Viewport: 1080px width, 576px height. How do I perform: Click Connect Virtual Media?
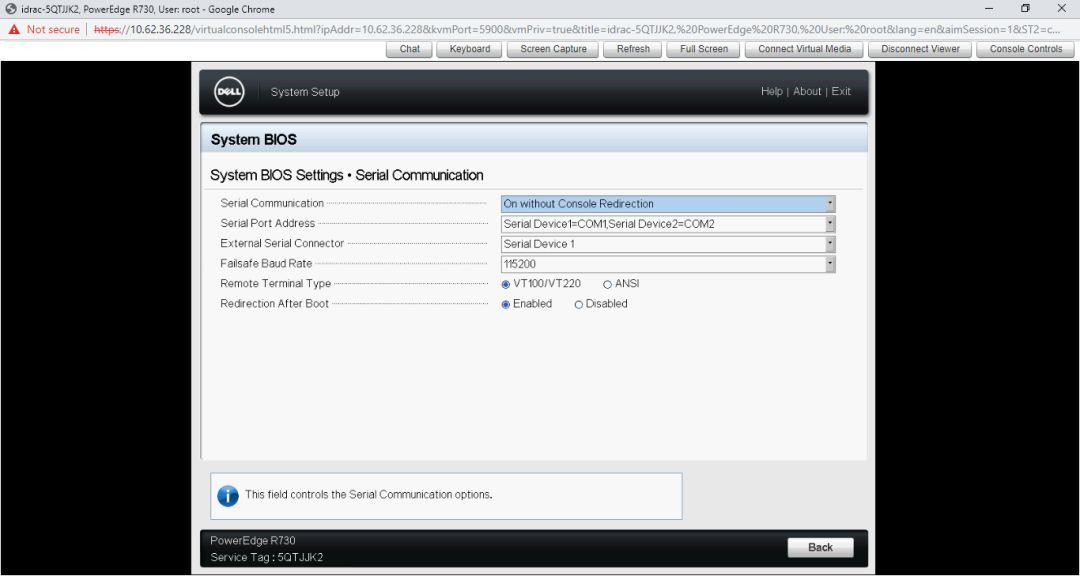coord(804,49)
